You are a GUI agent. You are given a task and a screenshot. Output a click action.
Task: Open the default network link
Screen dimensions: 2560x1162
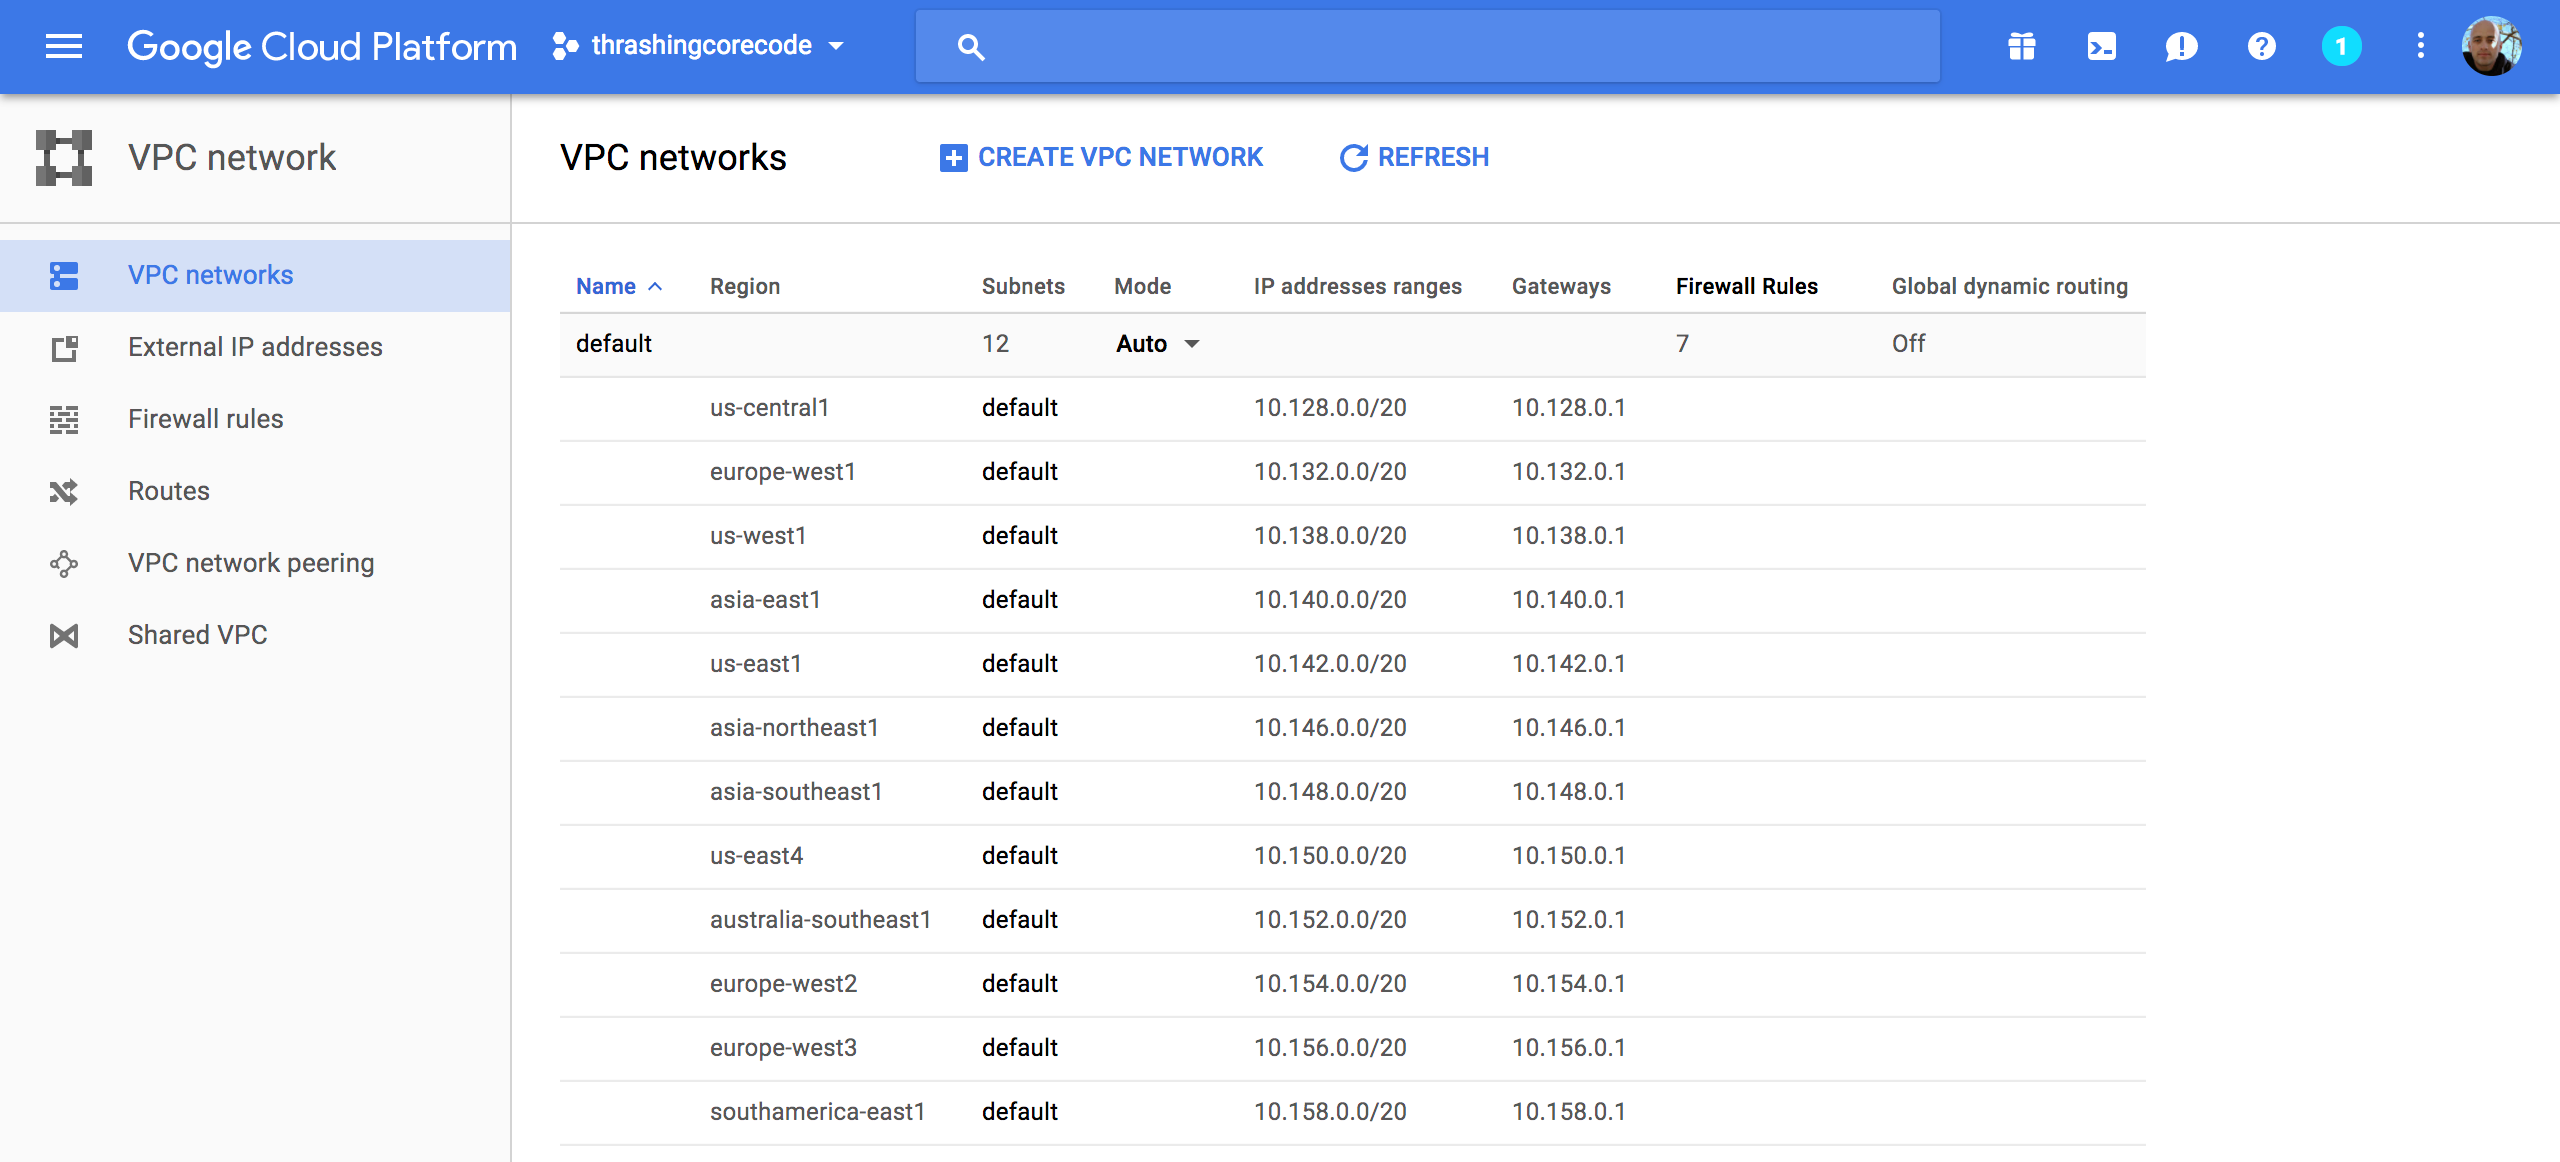pos(614,344)
